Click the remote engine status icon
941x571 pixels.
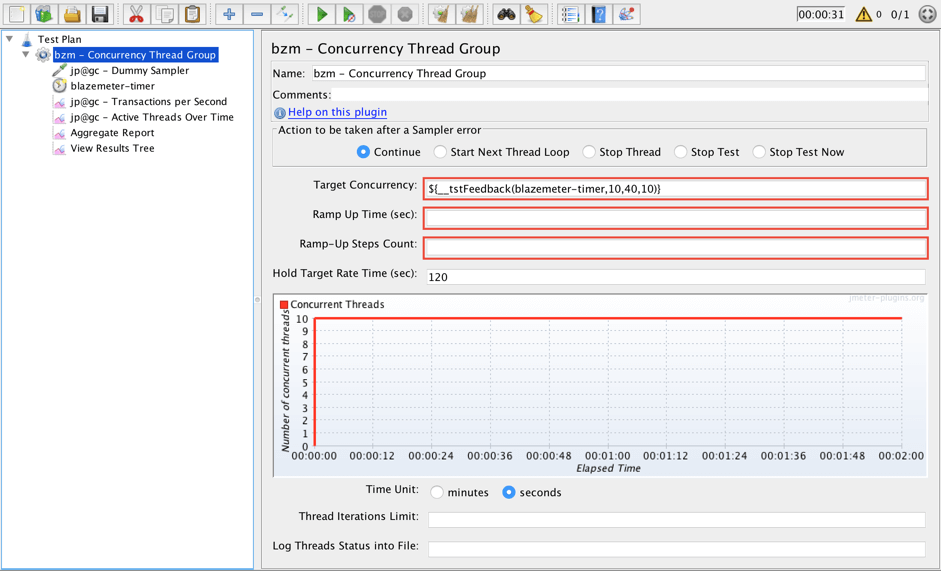(x=927, y=14)
